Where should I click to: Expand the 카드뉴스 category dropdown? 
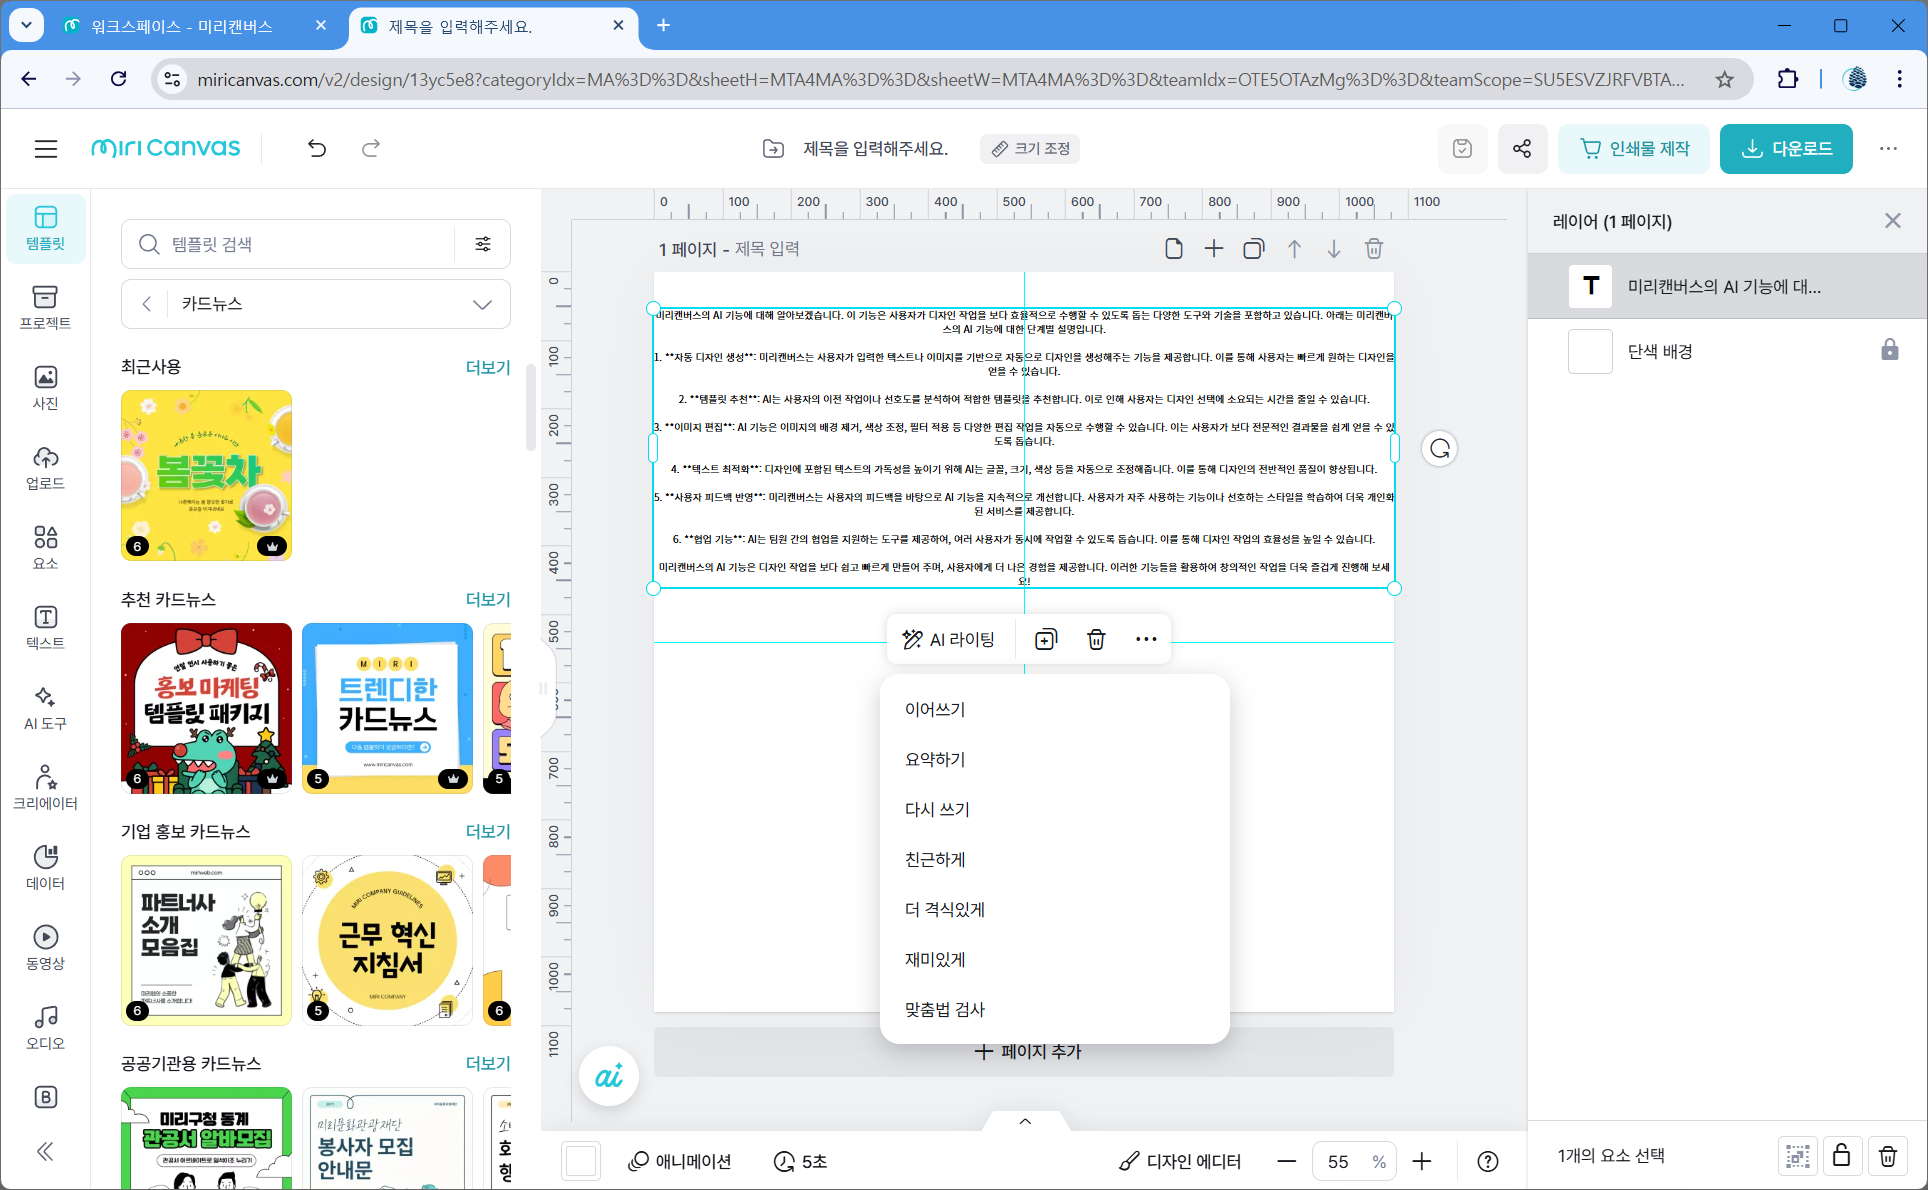482,304
